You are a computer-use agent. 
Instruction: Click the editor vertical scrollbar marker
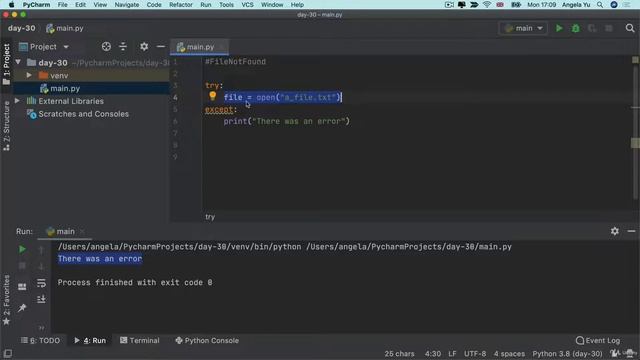[x=635, y=142]
